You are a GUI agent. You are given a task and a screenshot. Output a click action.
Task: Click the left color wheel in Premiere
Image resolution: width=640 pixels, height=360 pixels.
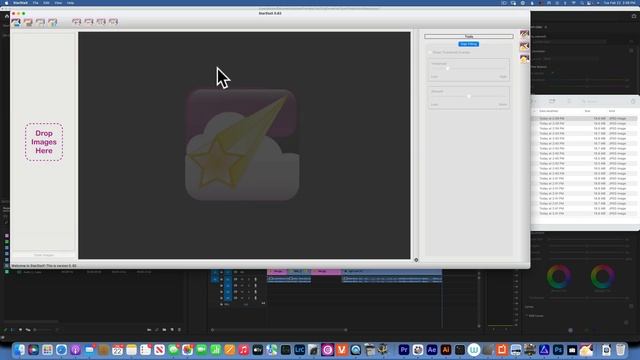click(559, 277)
